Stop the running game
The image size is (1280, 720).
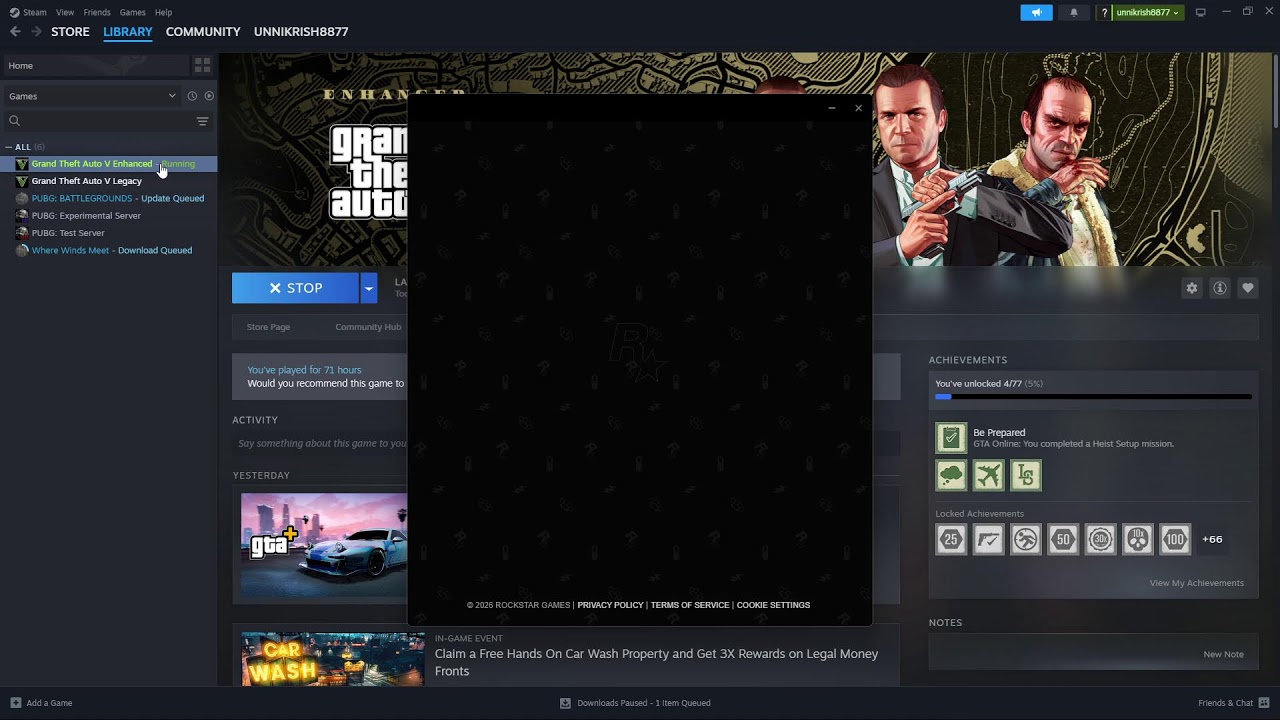tap(296, 288)
